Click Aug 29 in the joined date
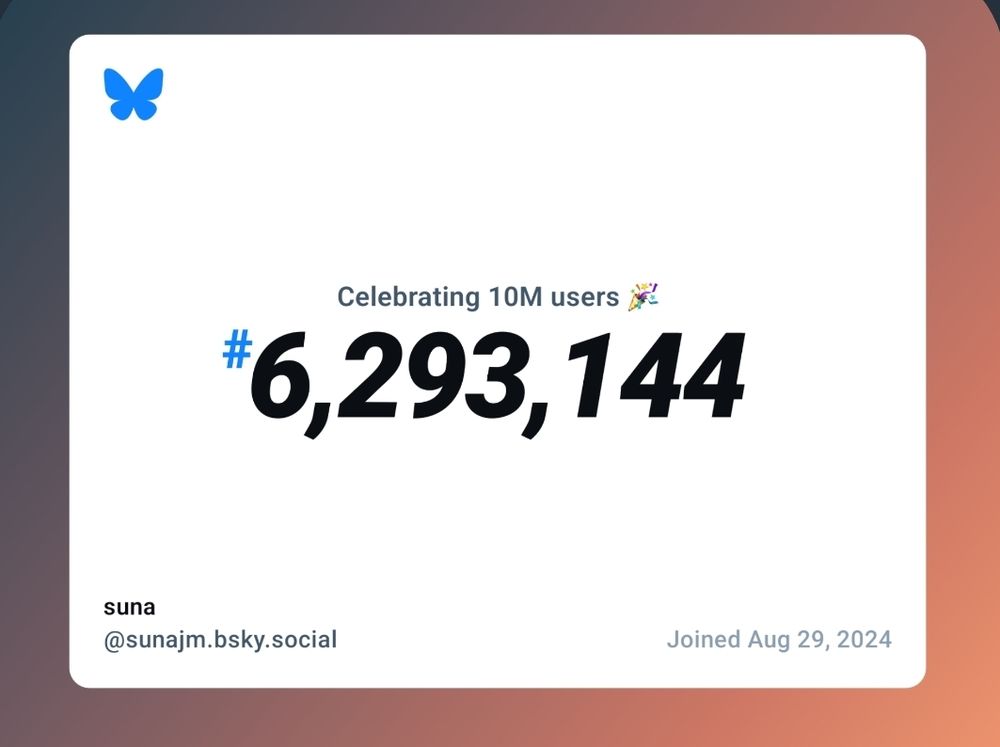 tap(789, 640)
